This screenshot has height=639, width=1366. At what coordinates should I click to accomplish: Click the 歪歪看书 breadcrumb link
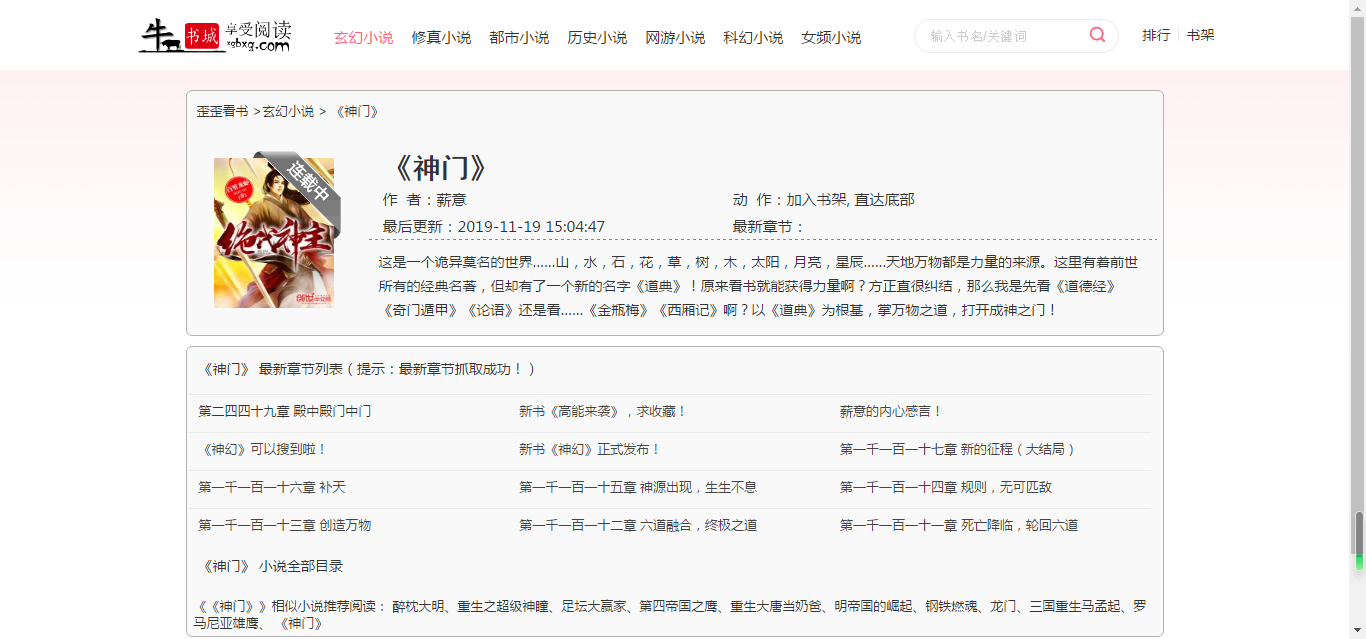222,111
